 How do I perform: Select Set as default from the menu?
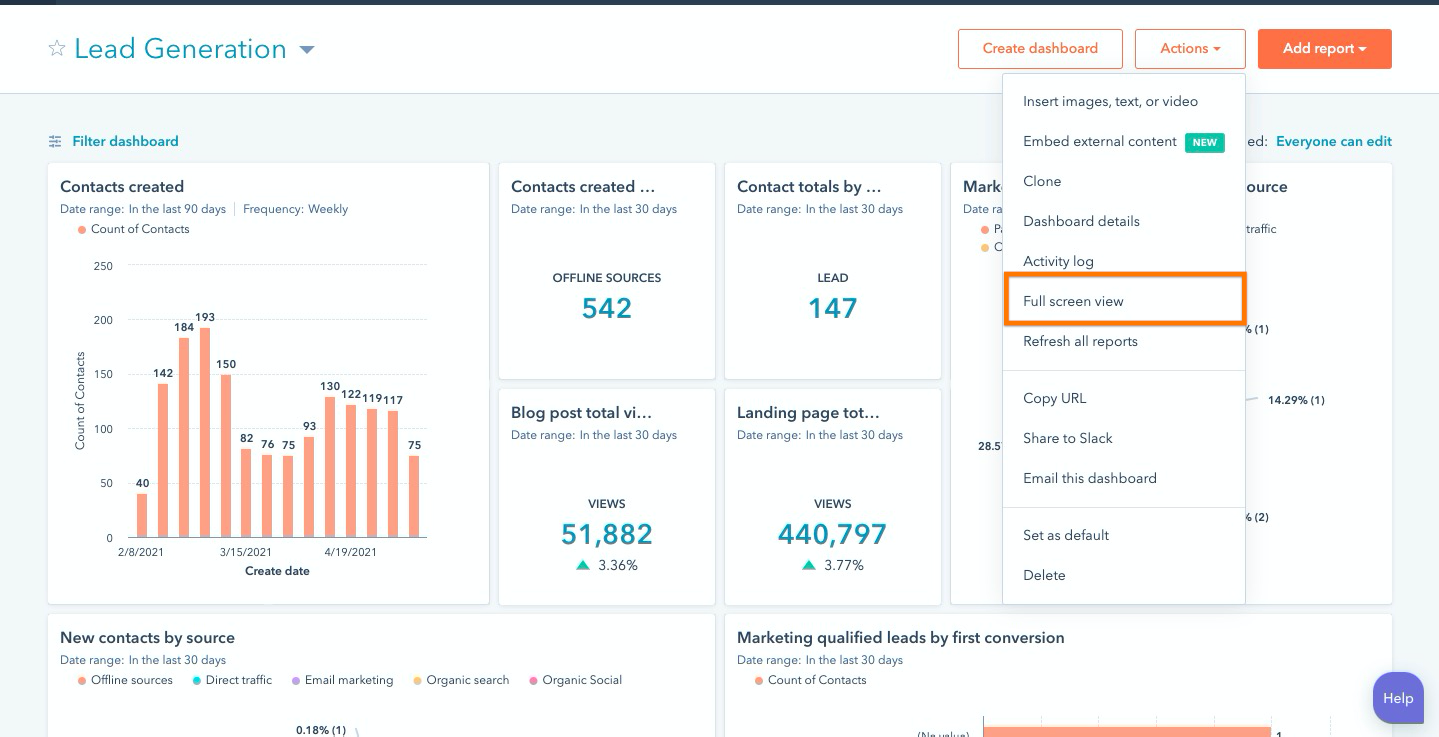pos(1065,535)
